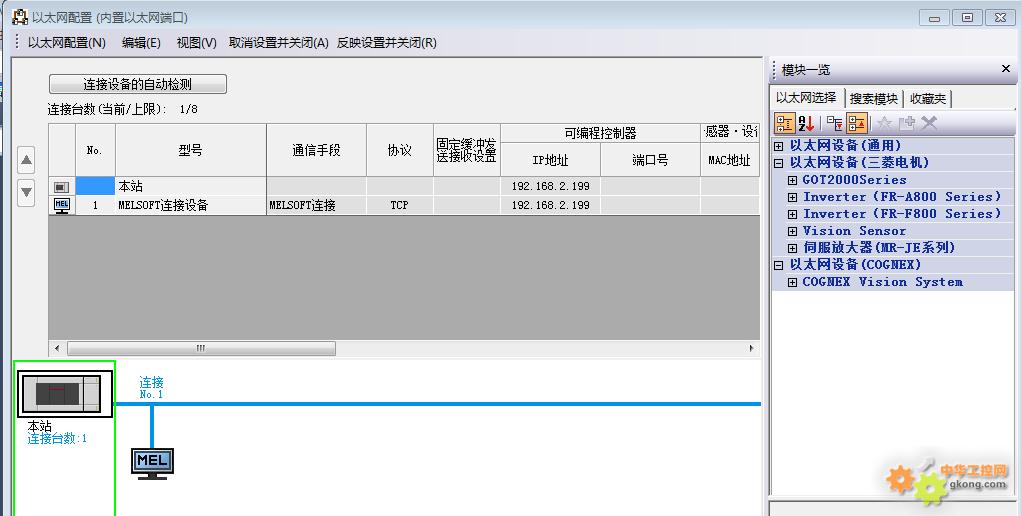Click the MEL monitor icon in table row 1
This screenshot has height=516, width=1021.
click(62, 206)
